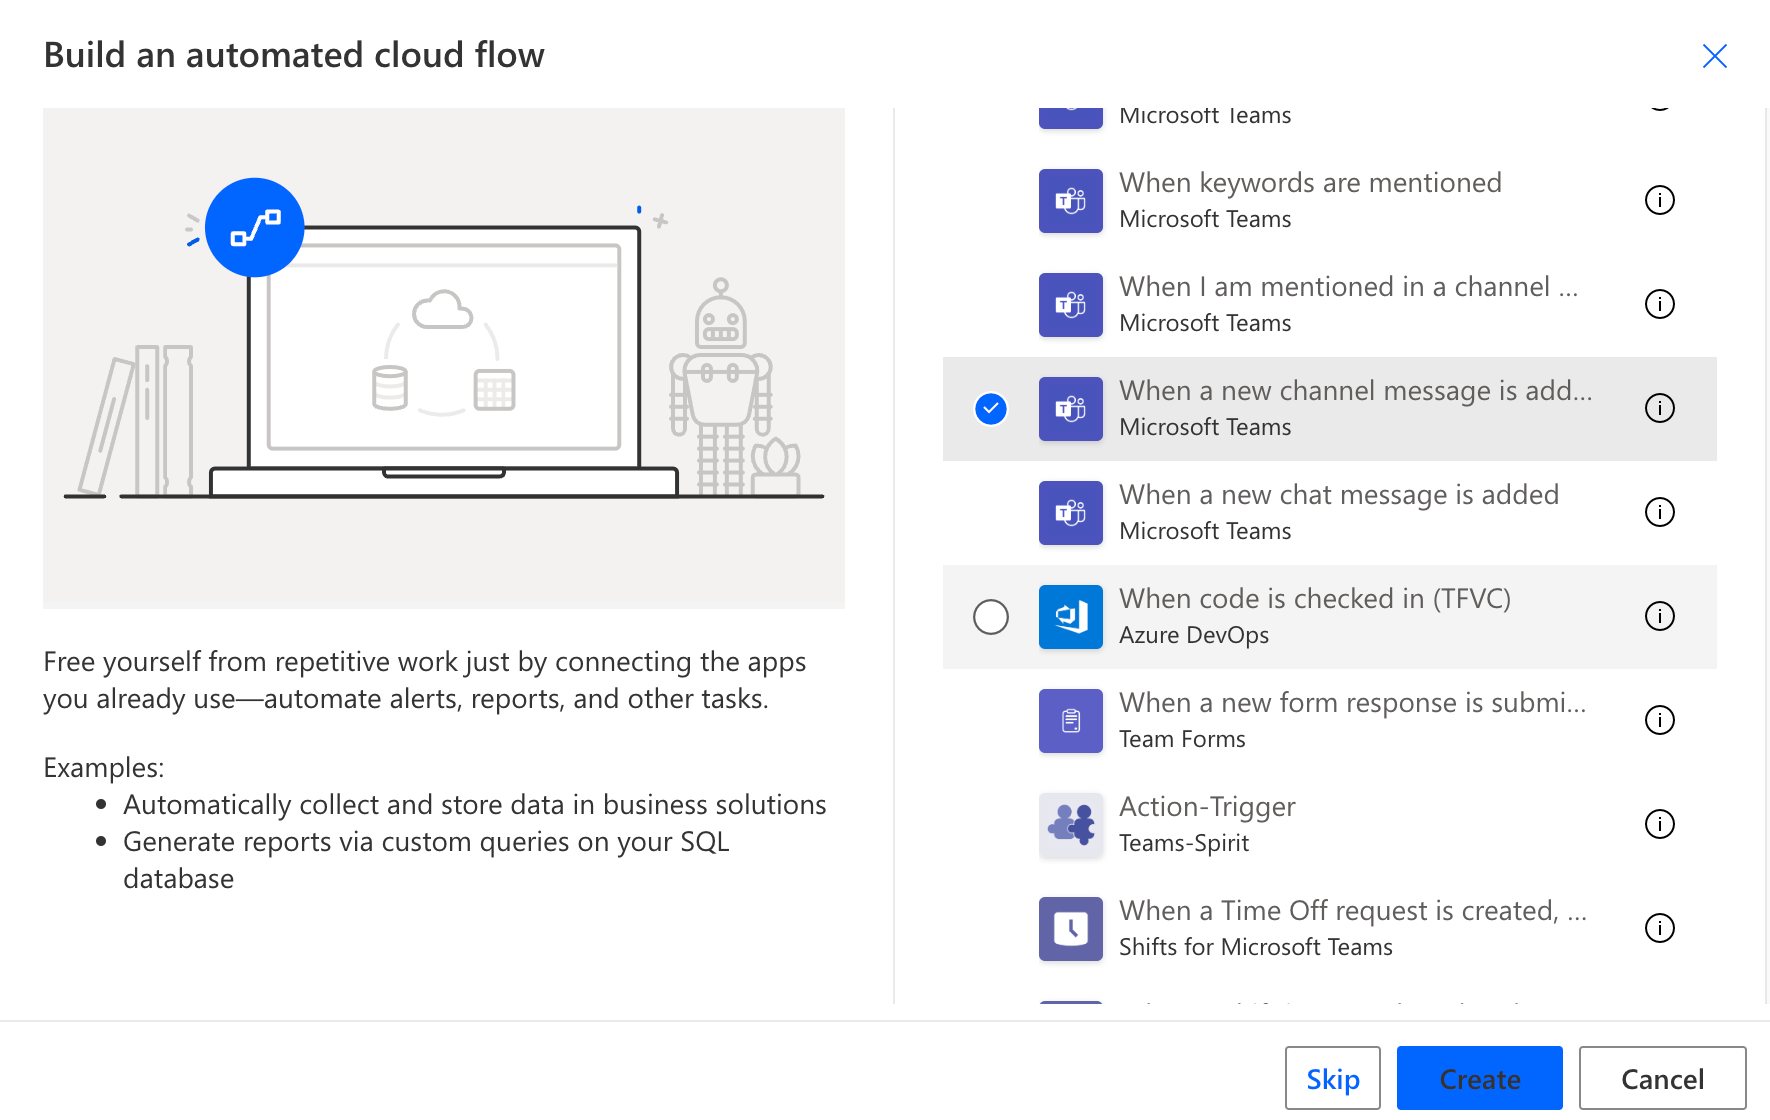This screenshot has height=1120, width=1770.
Task: Click the Teams-Spirit Action-Trigger icon
Action: (x=1070, y=825)
